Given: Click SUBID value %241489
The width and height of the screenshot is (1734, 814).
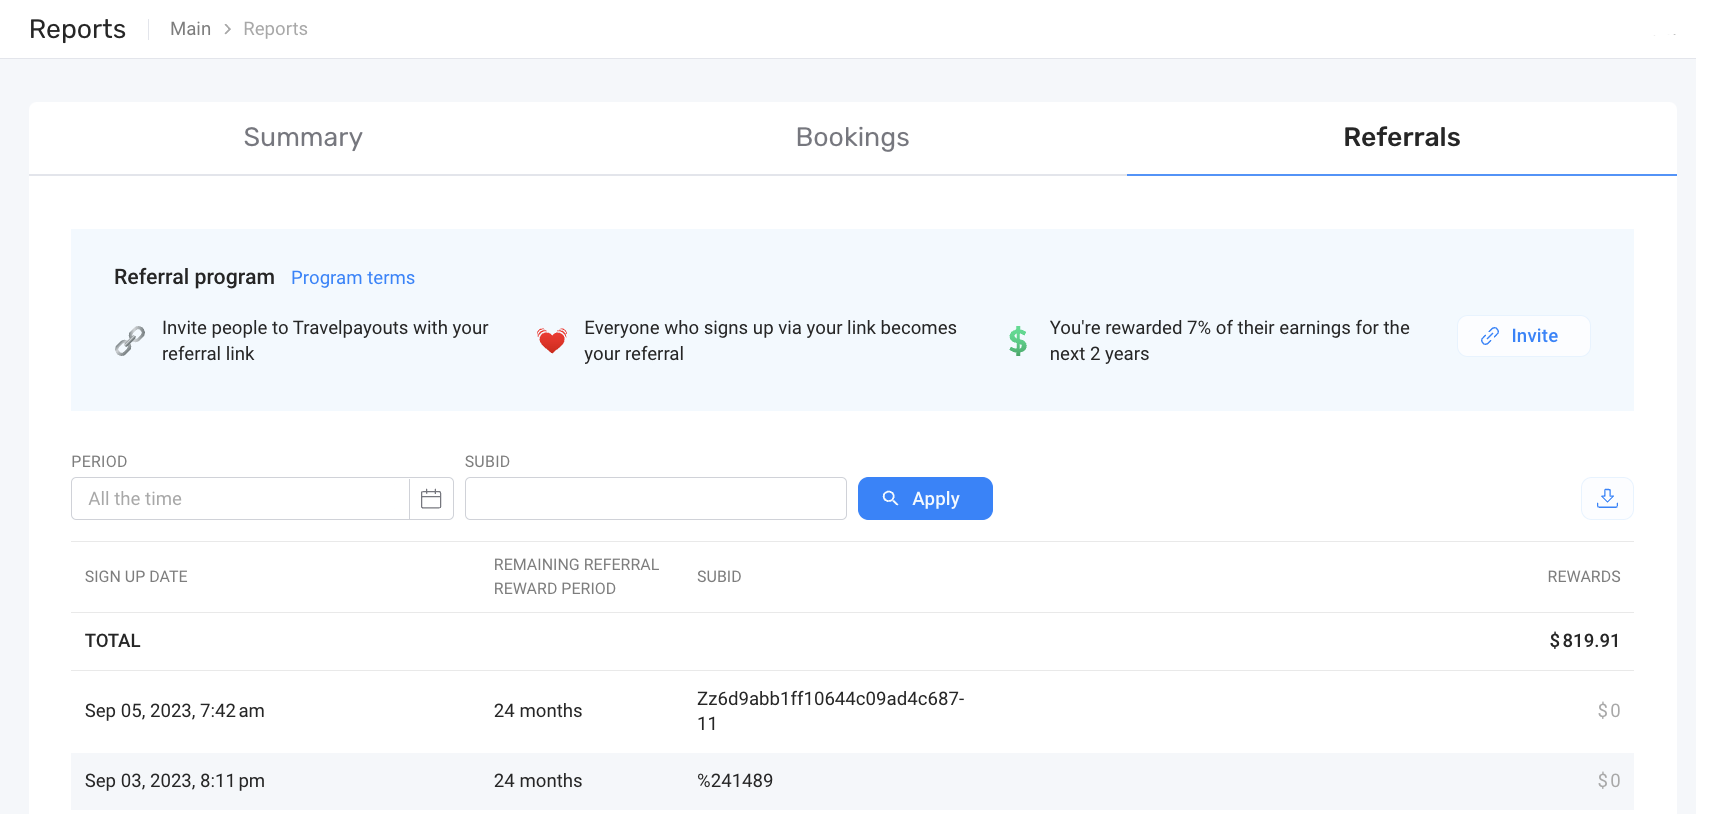Looking at the screenshot, I should (x=735, y=781).
